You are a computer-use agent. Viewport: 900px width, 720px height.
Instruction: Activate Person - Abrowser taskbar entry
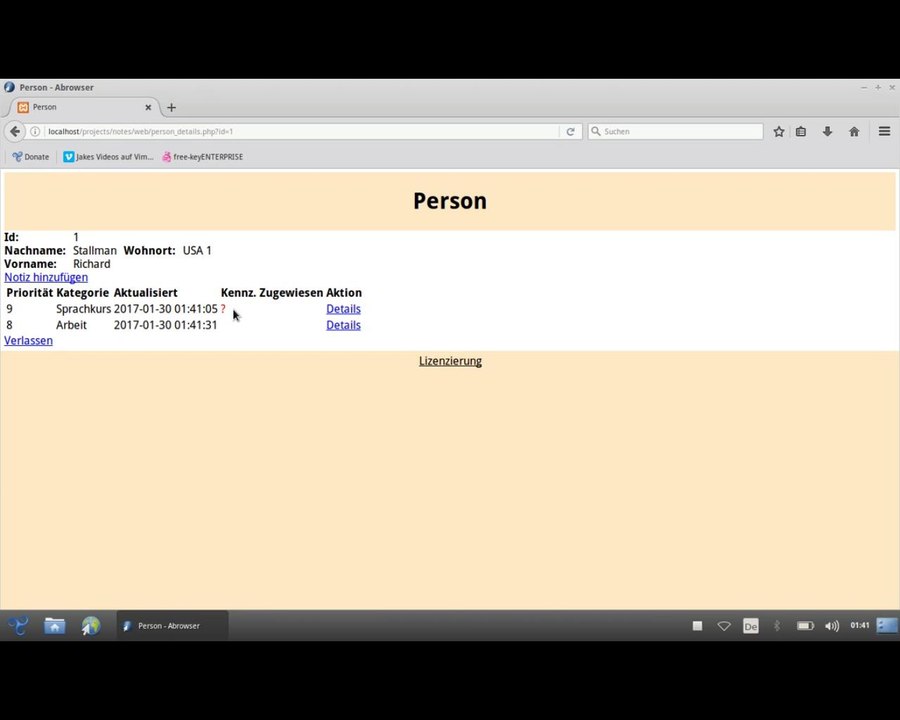pyautogui.click(x=172, y=626)
